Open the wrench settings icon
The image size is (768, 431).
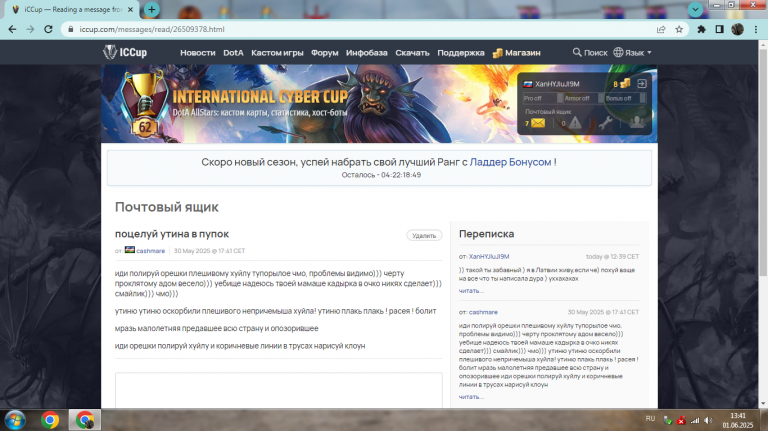[x=605, y=123]
